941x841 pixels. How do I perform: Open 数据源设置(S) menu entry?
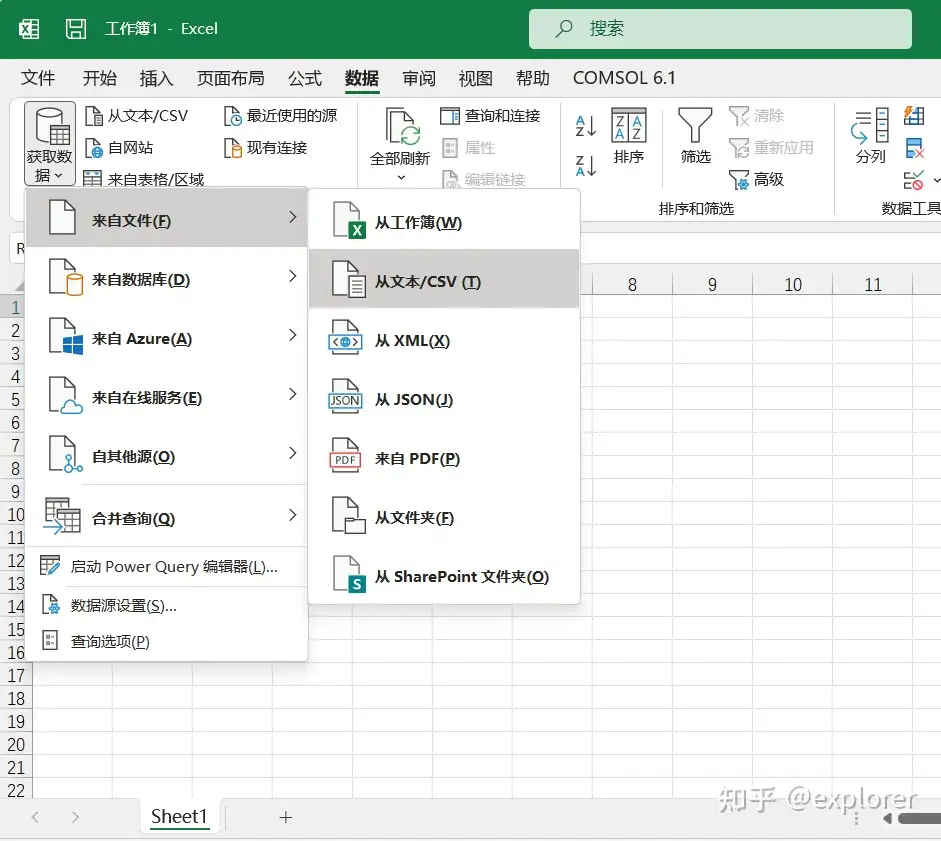click(167, 606)
